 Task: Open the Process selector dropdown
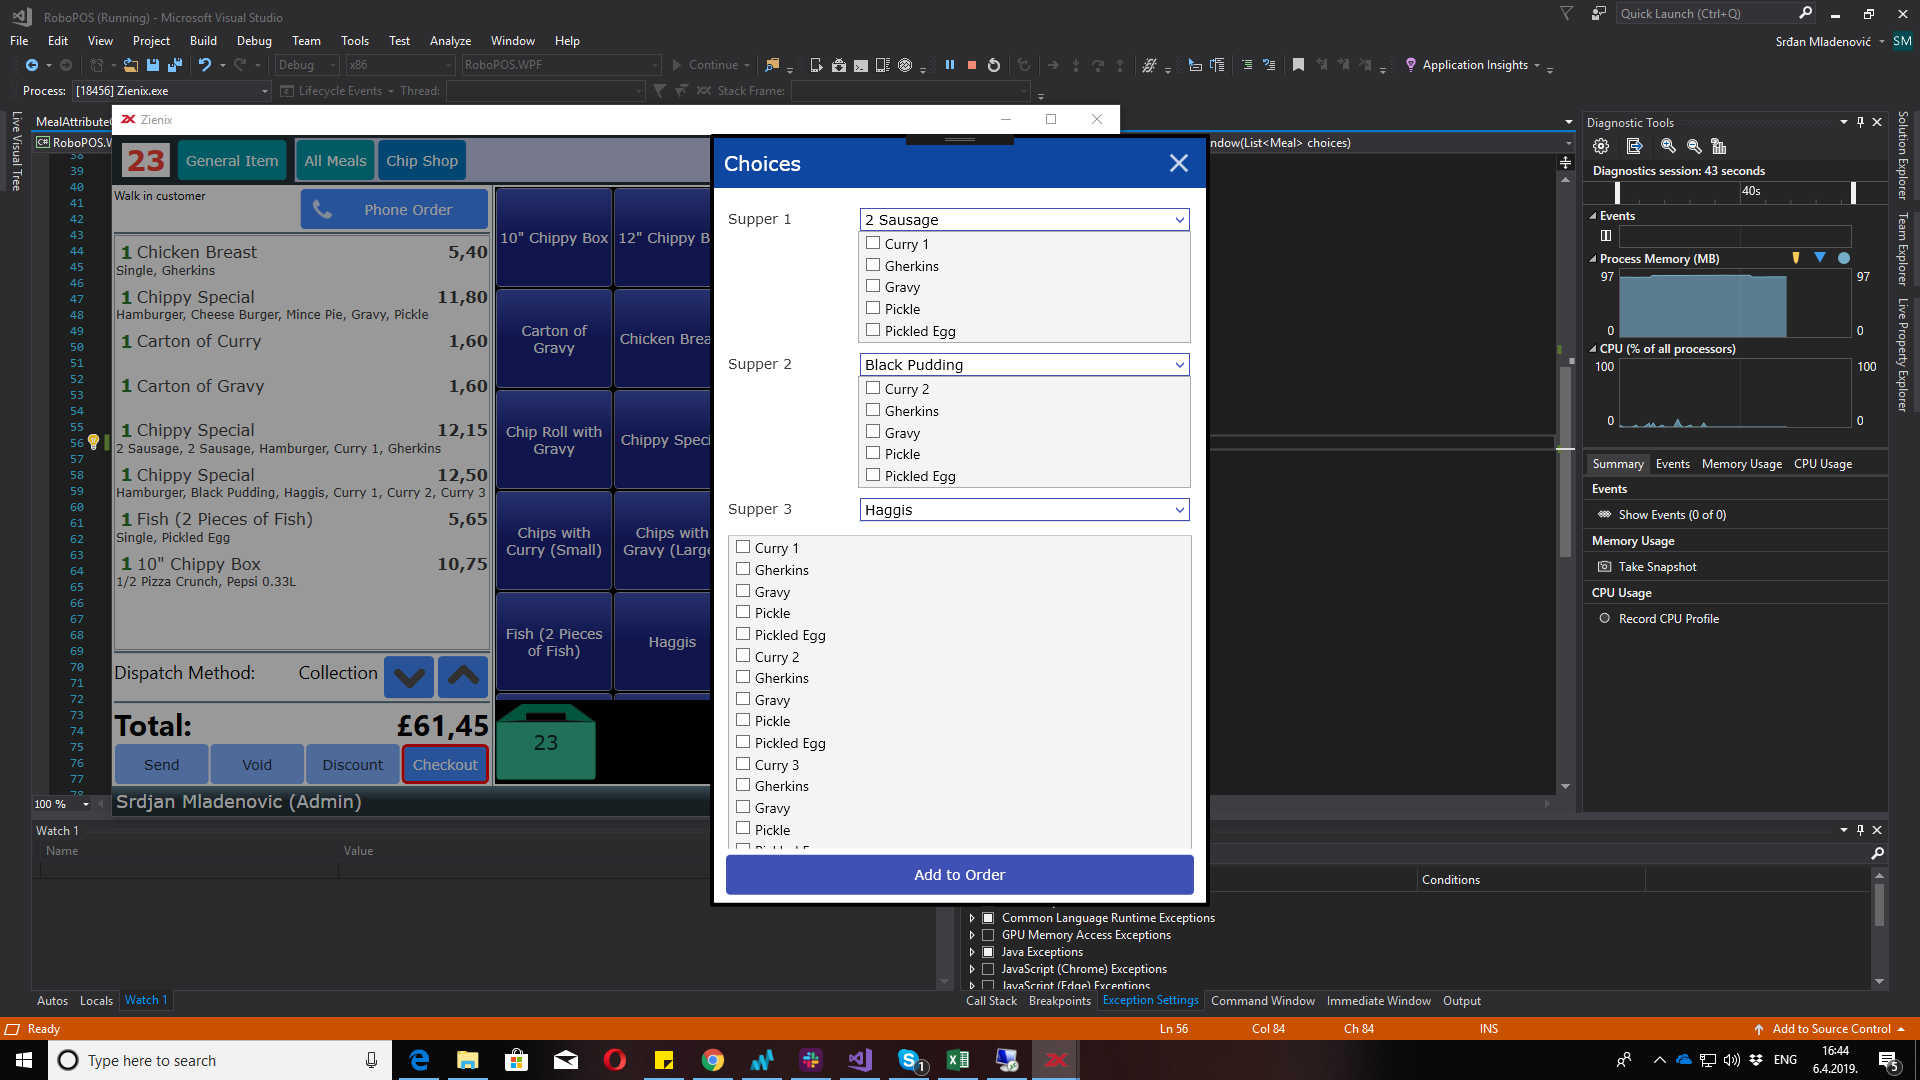[x=172, y=91]
